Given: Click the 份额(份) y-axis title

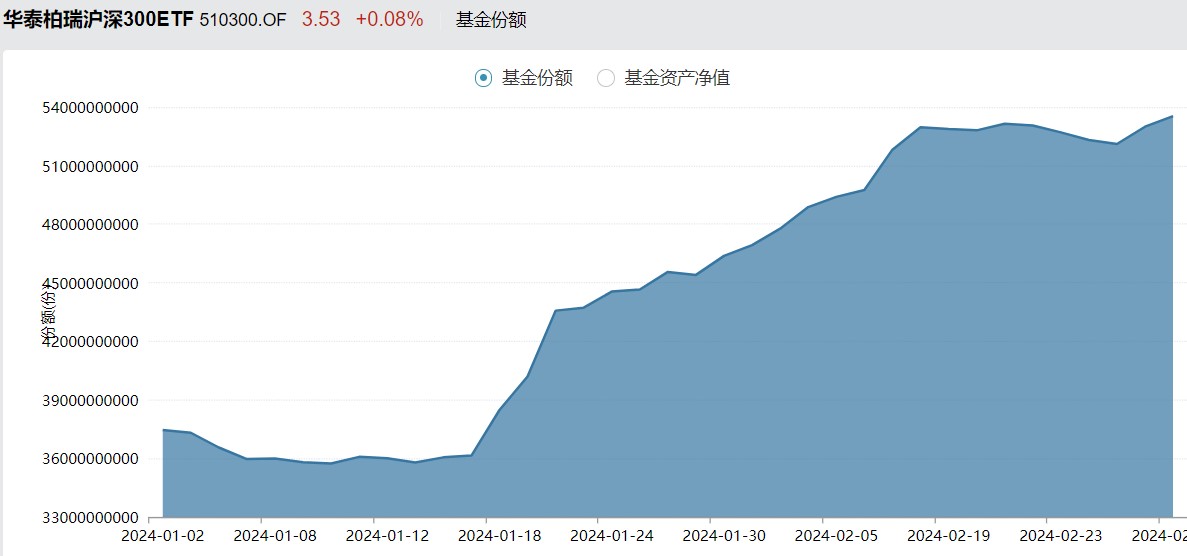Looking at the screenshot, I should point(48,312).
